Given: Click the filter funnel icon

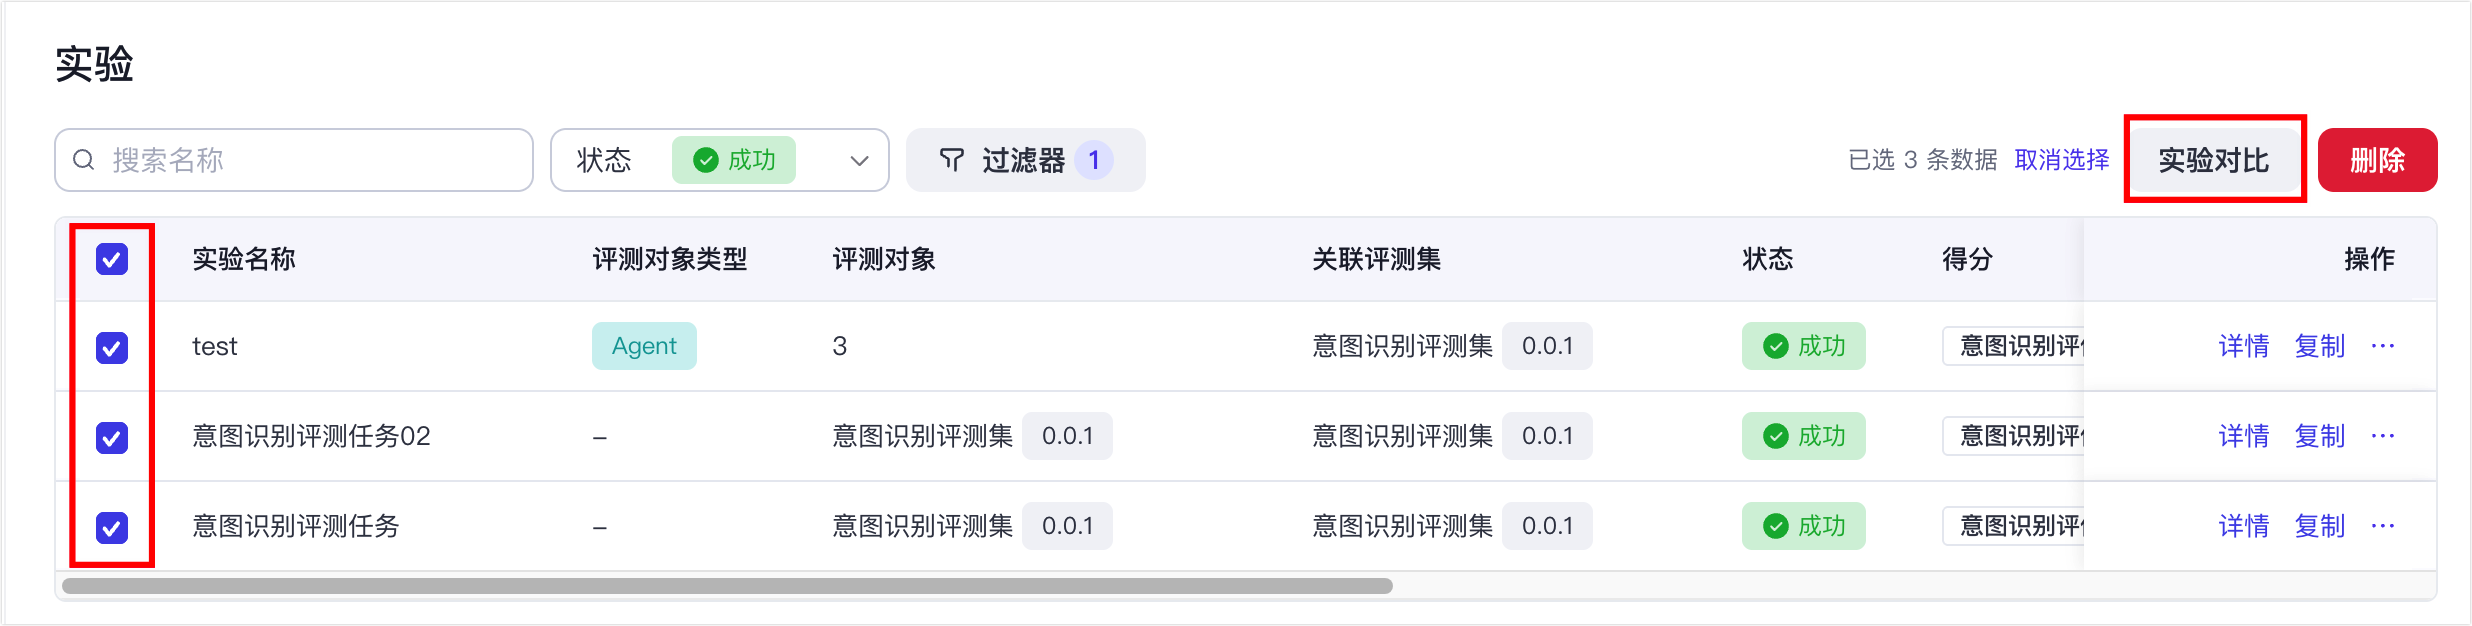Looking at the screenshot, I should 952,160.
